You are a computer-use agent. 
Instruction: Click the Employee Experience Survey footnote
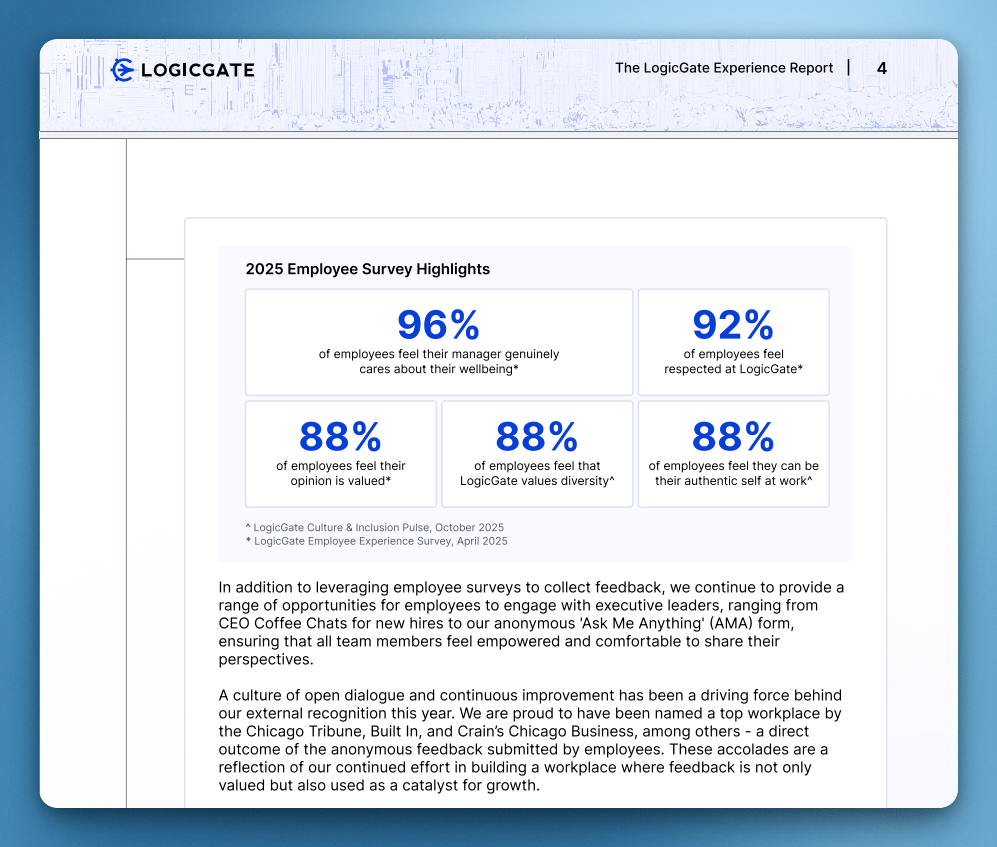click(x=376, y=541)
